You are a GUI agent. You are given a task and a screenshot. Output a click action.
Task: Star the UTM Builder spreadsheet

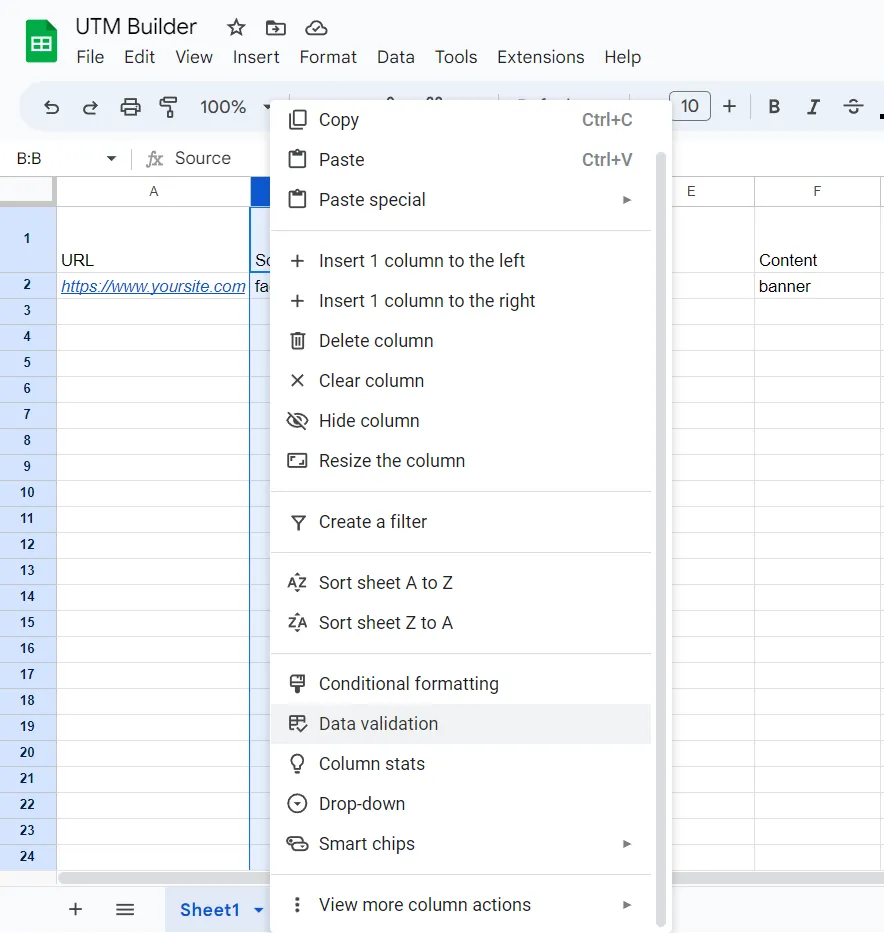(x=235, y=28)
